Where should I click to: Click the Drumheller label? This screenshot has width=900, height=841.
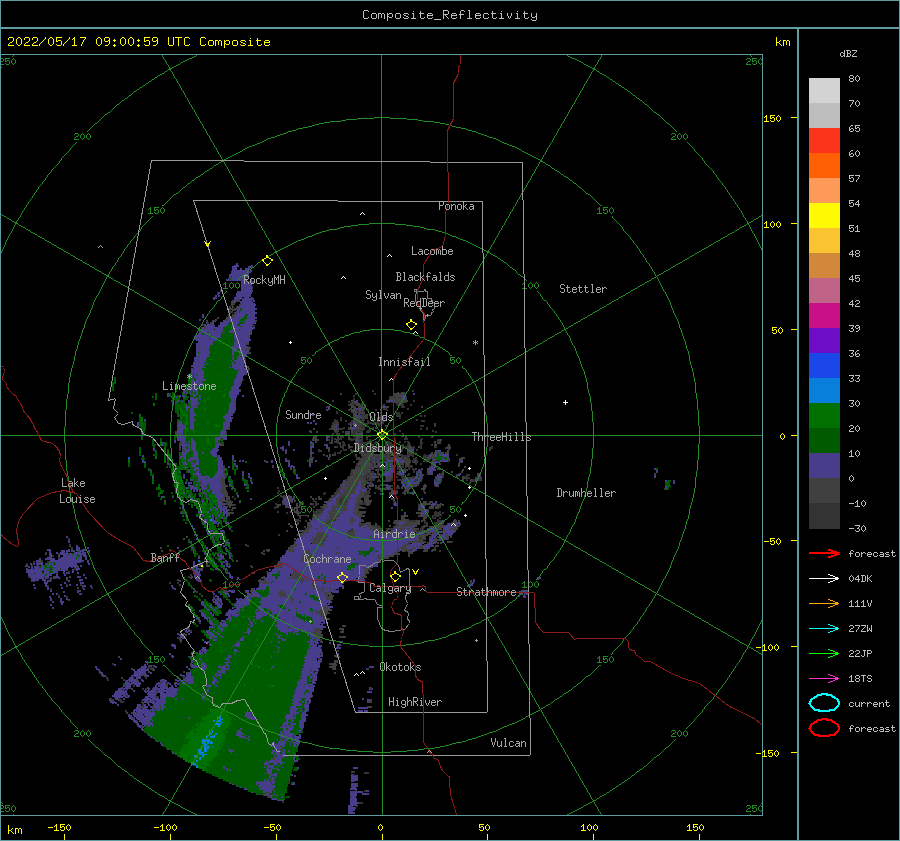pyautogui.click(x=586, y=493)
